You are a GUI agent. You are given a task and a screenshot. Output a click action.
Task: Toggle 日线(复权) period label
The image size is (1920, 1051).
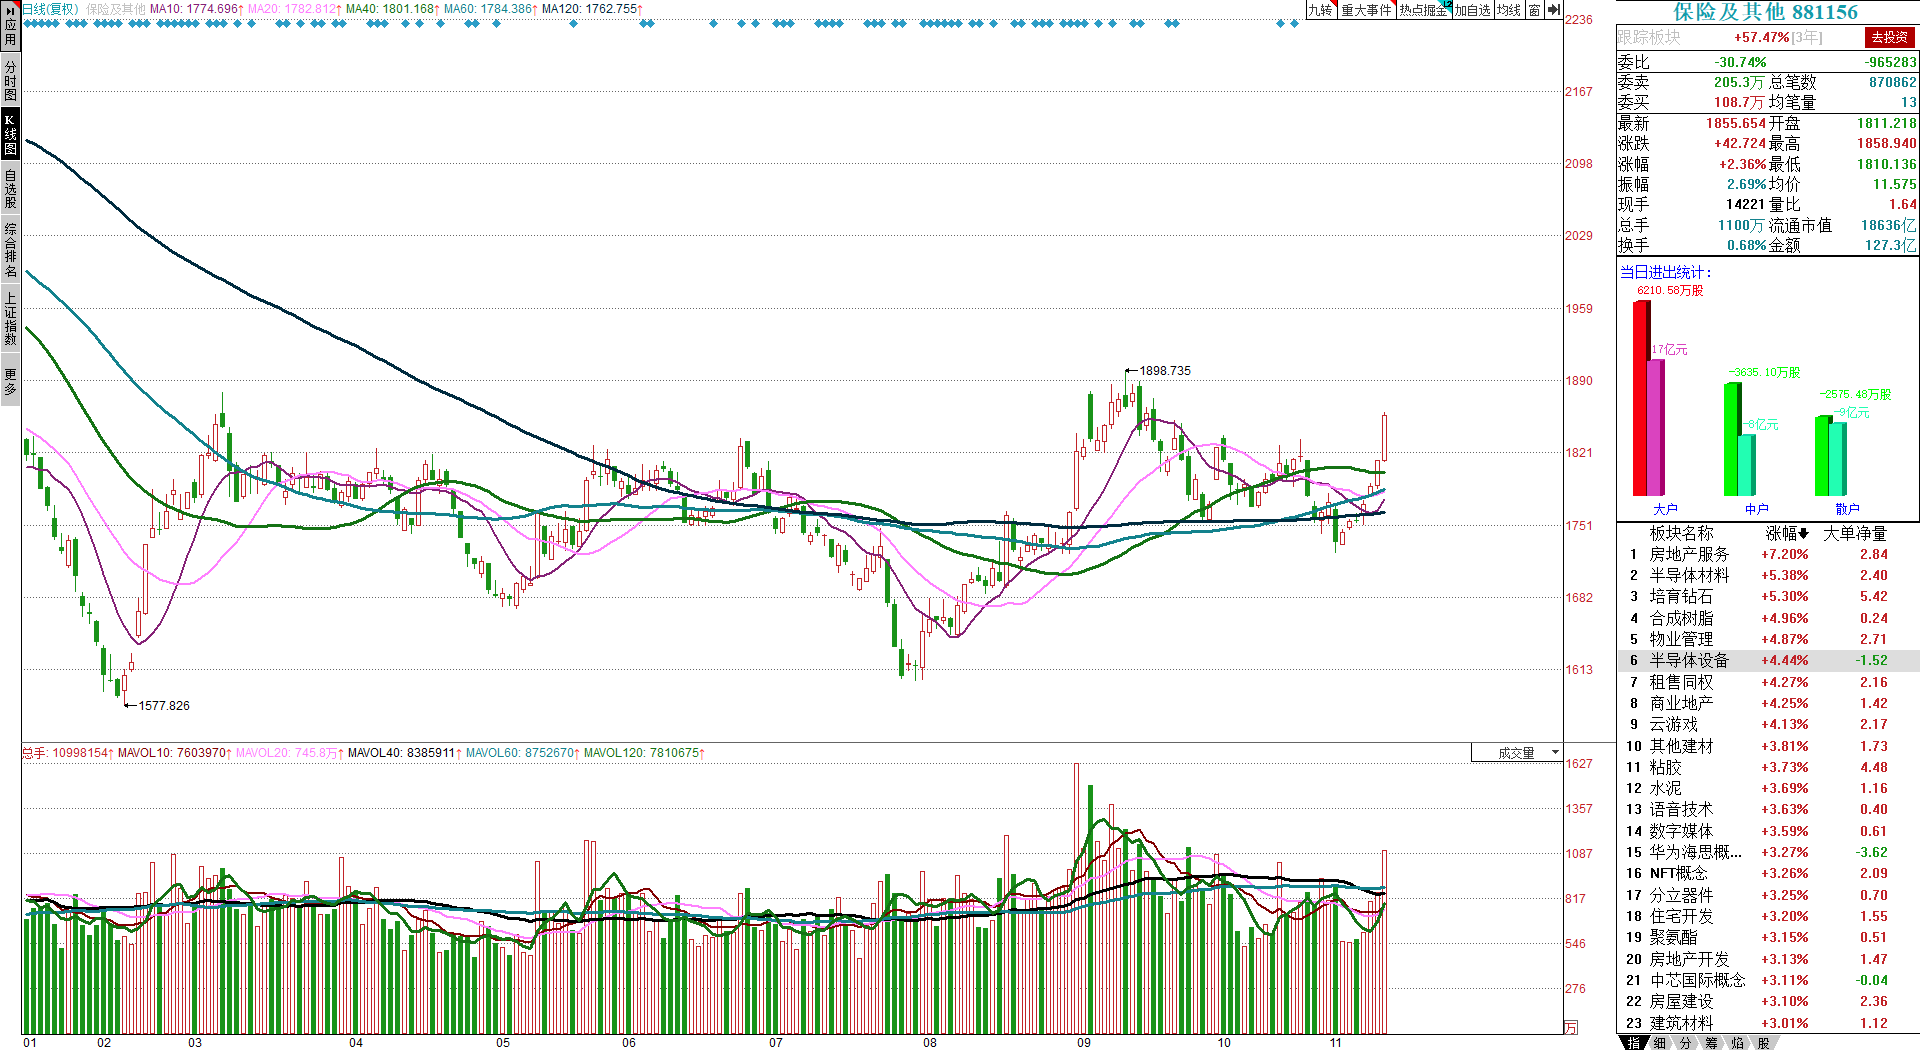coord(50,9)
